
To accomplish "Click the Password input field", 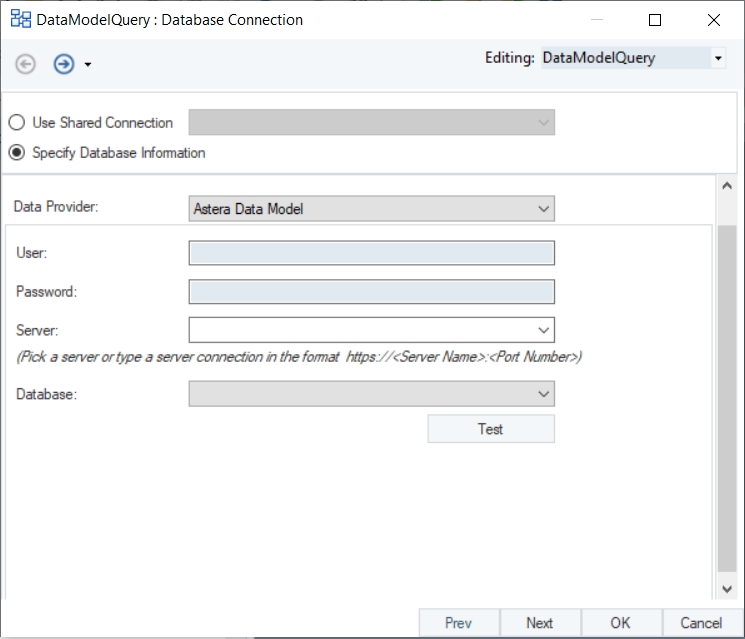I will click(371, 291).
